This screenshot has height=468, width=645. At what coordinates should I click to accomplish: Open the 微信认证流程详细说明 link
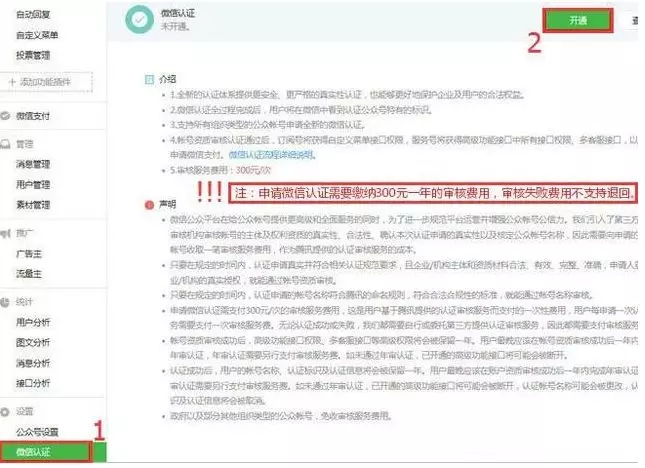pos(272,155)
